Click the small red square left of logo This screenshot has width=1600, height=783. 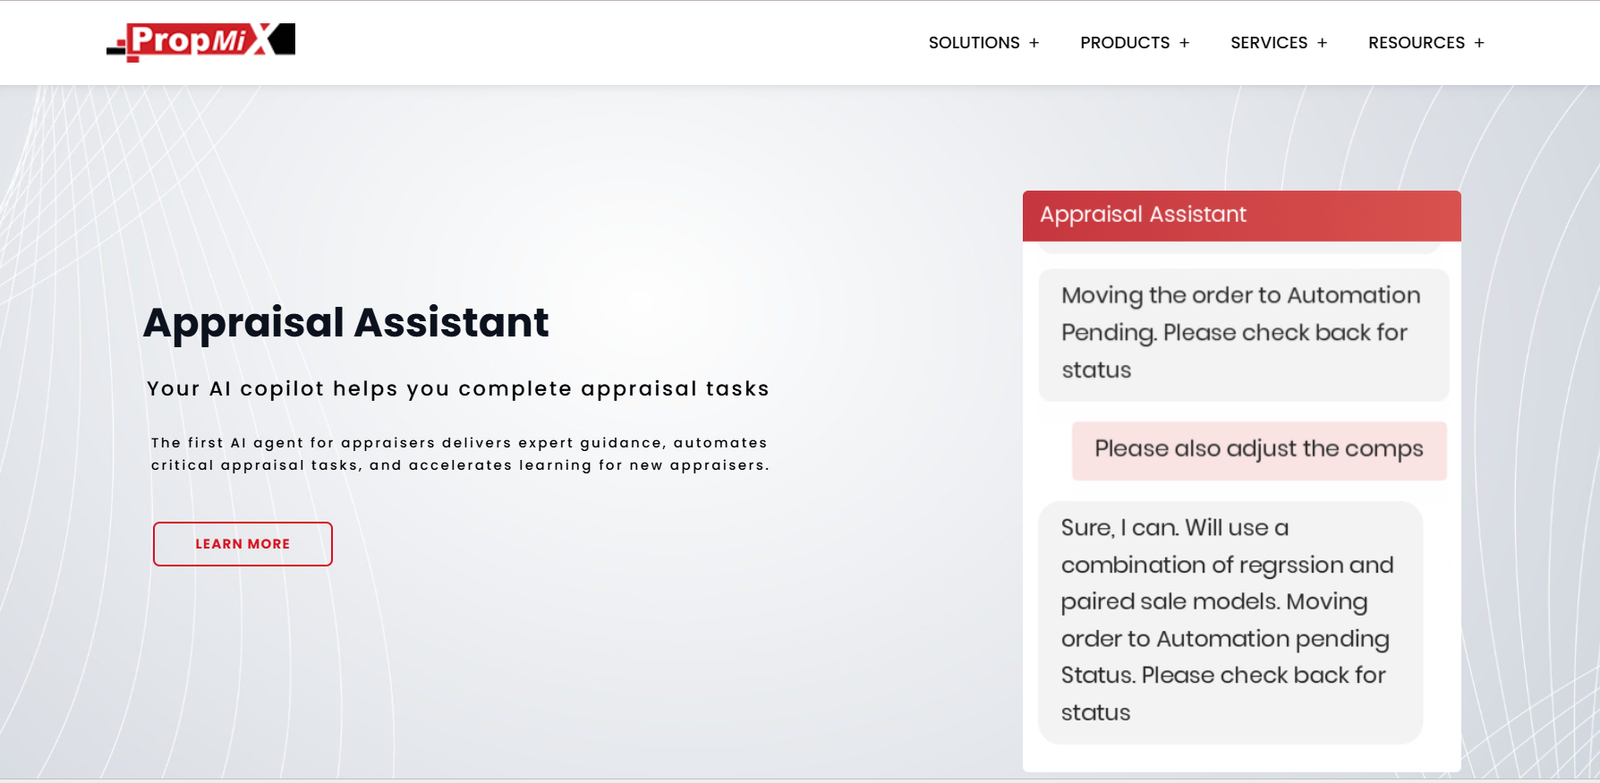121,42
